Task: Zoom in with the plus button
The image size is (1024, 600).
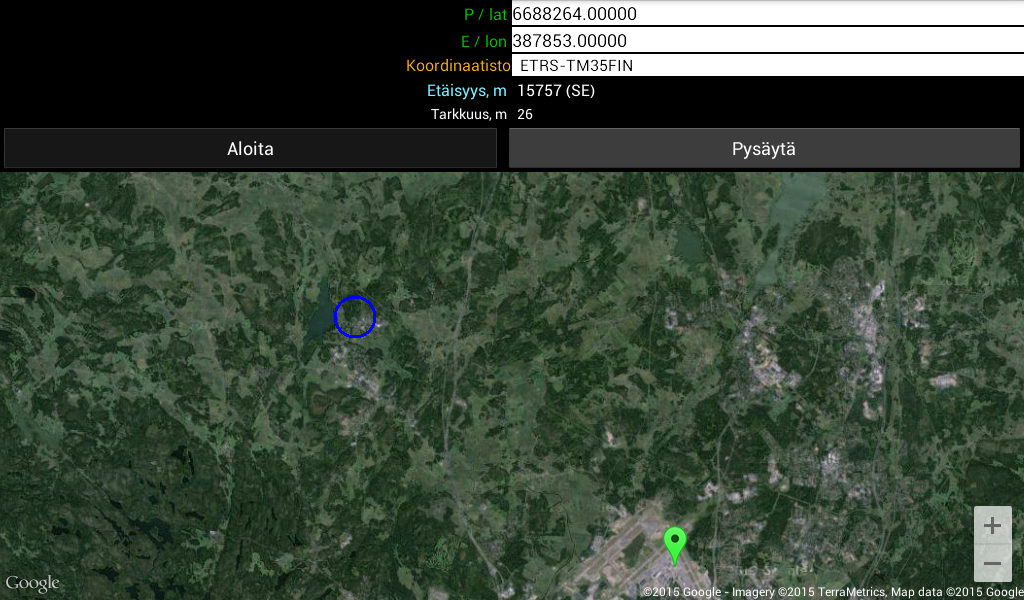Action: click(x=993, y=526)
